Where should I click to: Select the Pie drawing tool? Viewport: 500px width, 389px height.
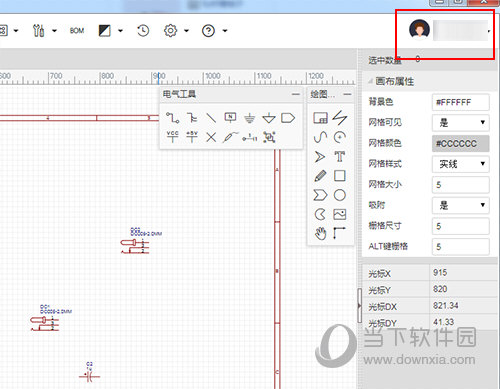click(x=320, y=214)
